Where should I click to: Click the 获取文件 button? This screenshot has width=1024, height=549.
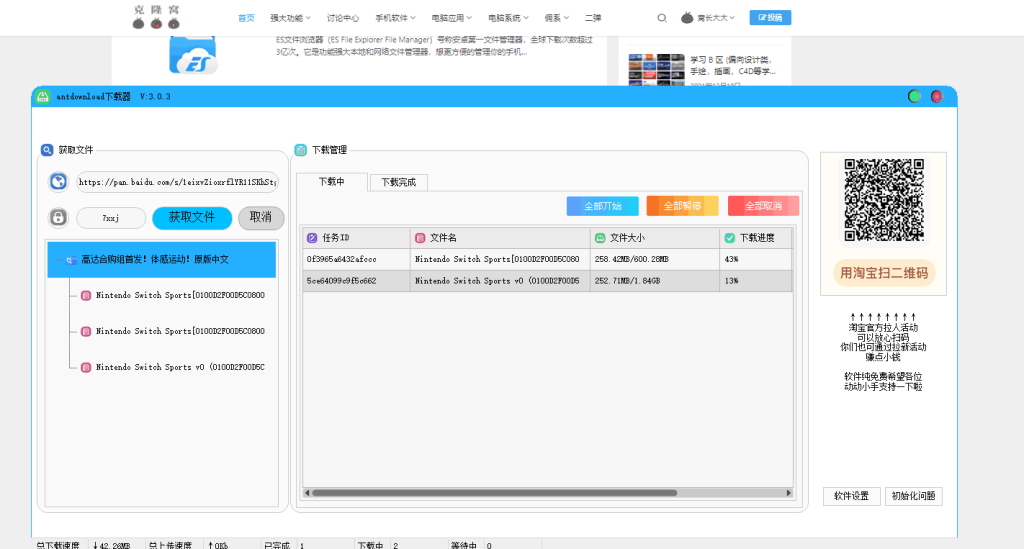click(x=192, y=218)
